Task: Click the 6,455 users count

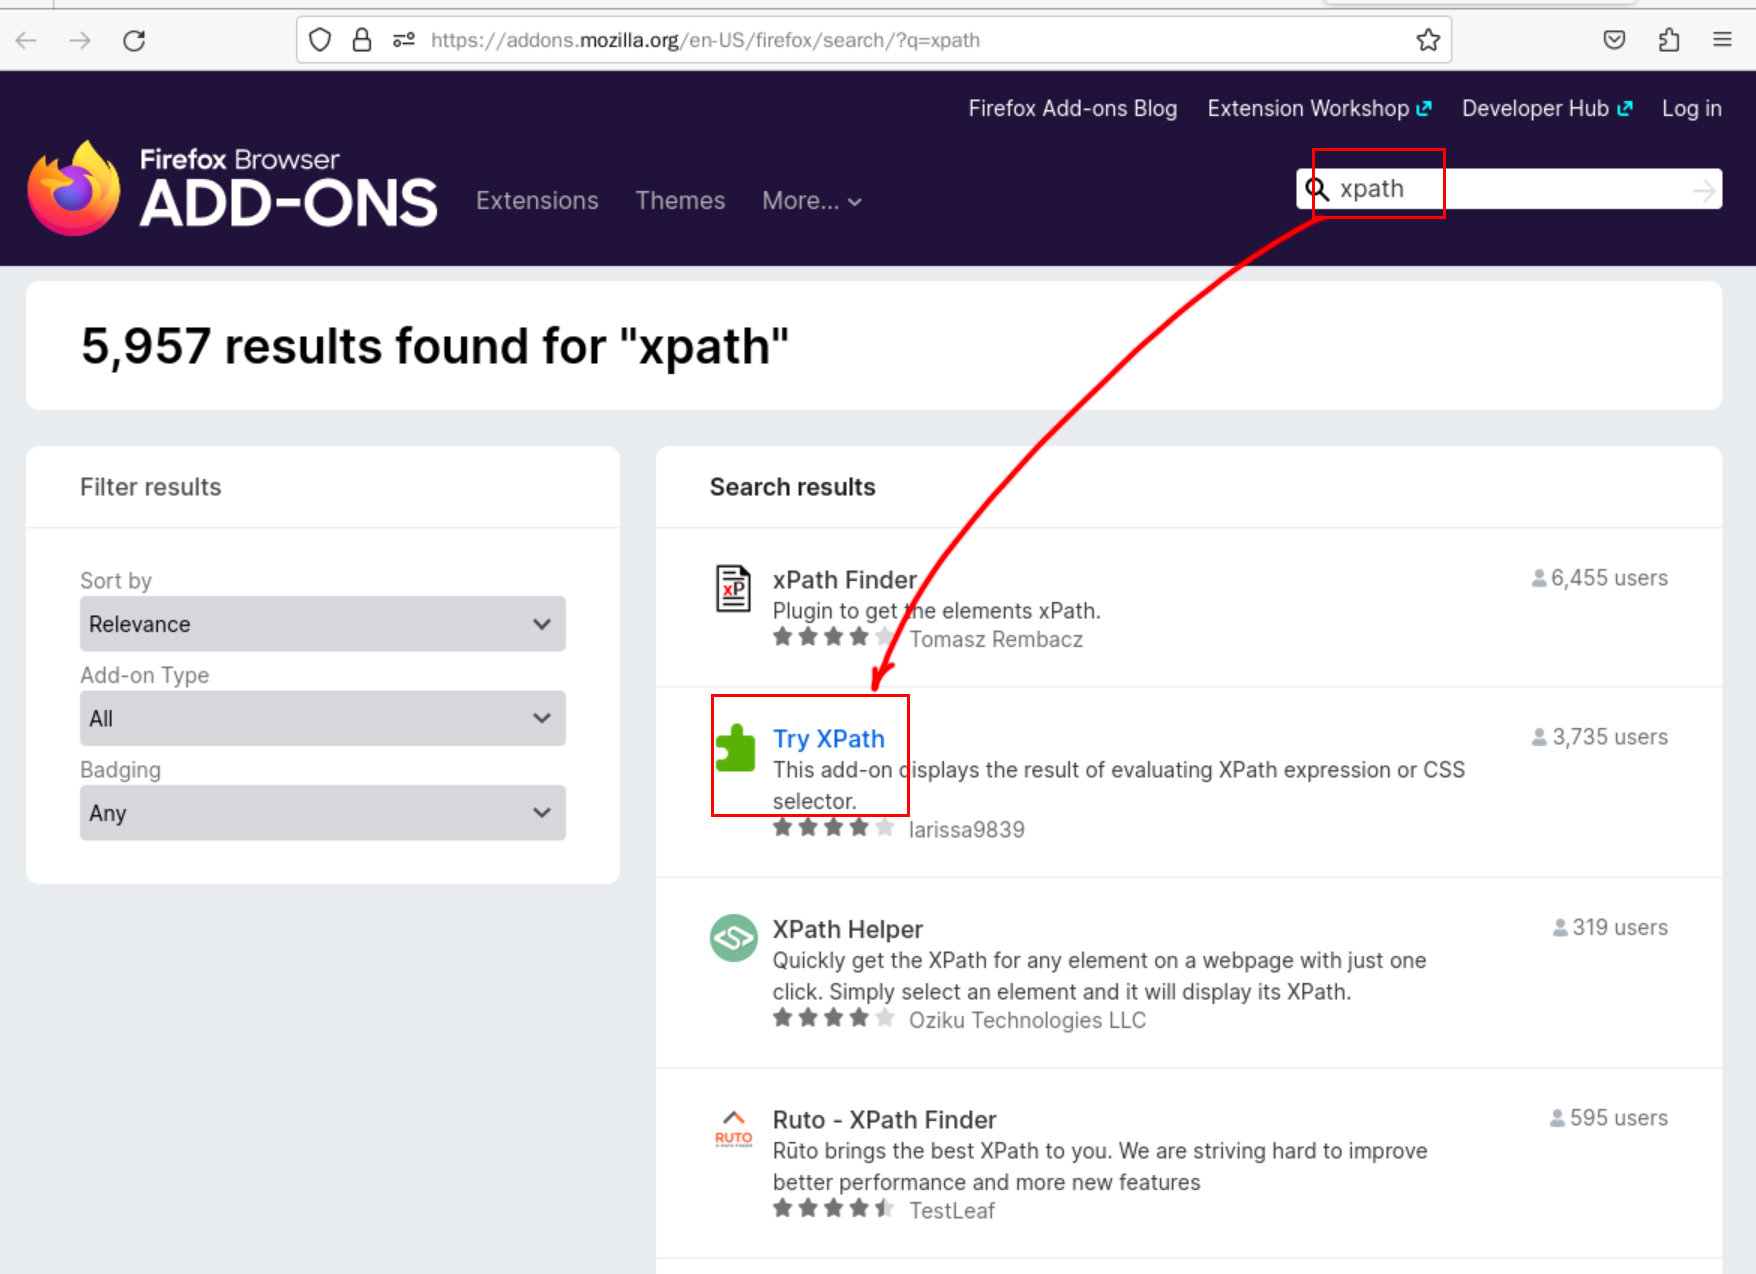Action: 1600,578
